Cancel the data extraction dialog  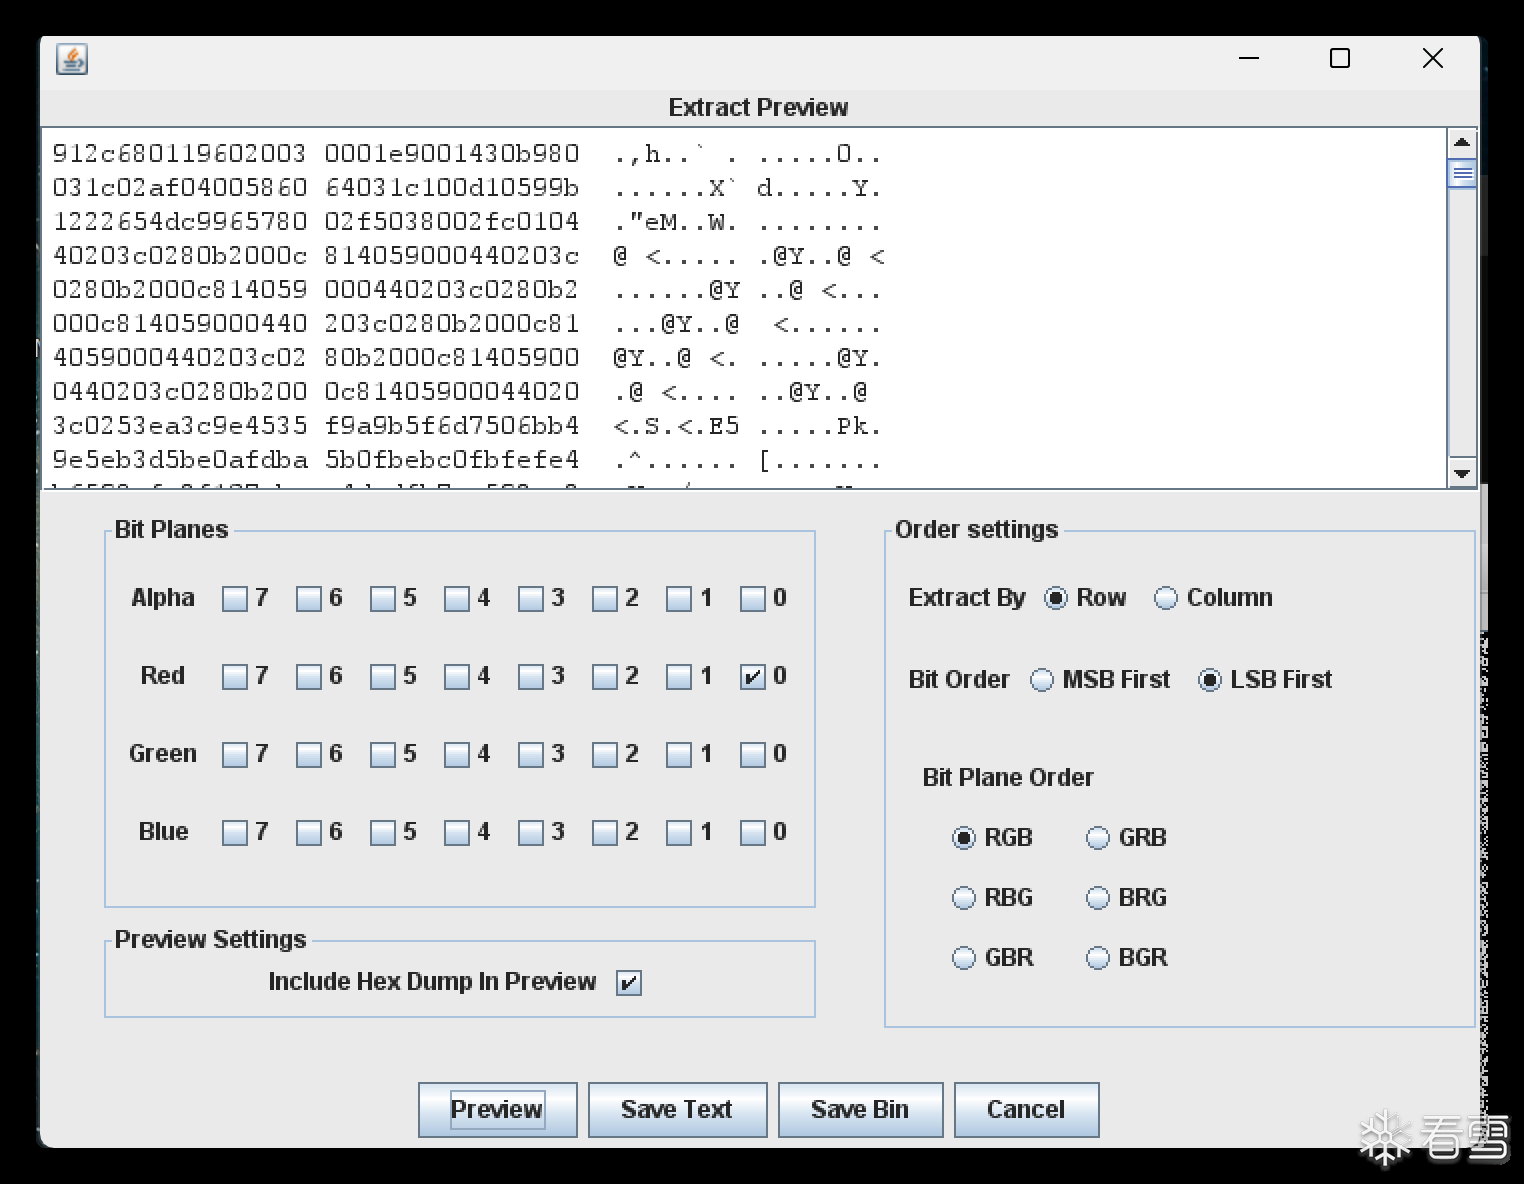[x=1026, y=1110]
